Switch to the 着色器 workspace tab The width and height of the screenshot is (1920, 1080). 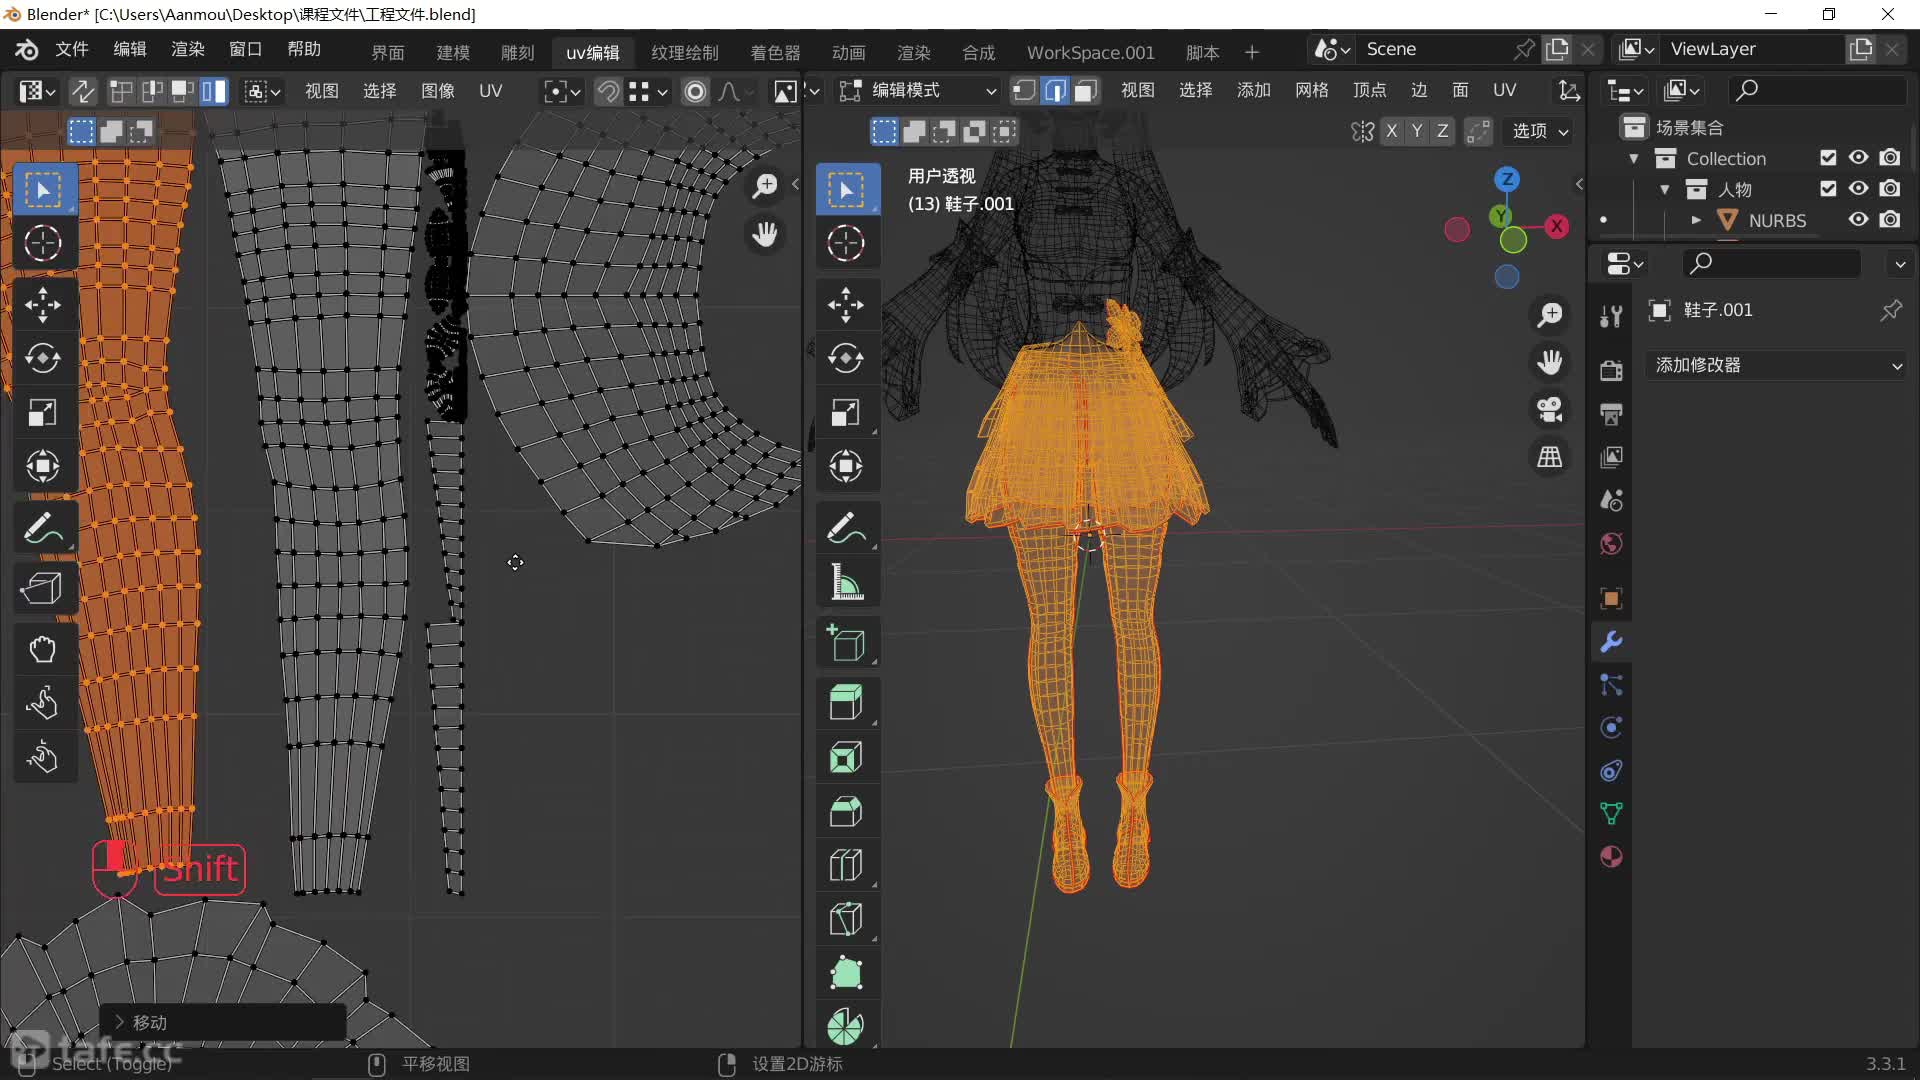coord(775,52)
